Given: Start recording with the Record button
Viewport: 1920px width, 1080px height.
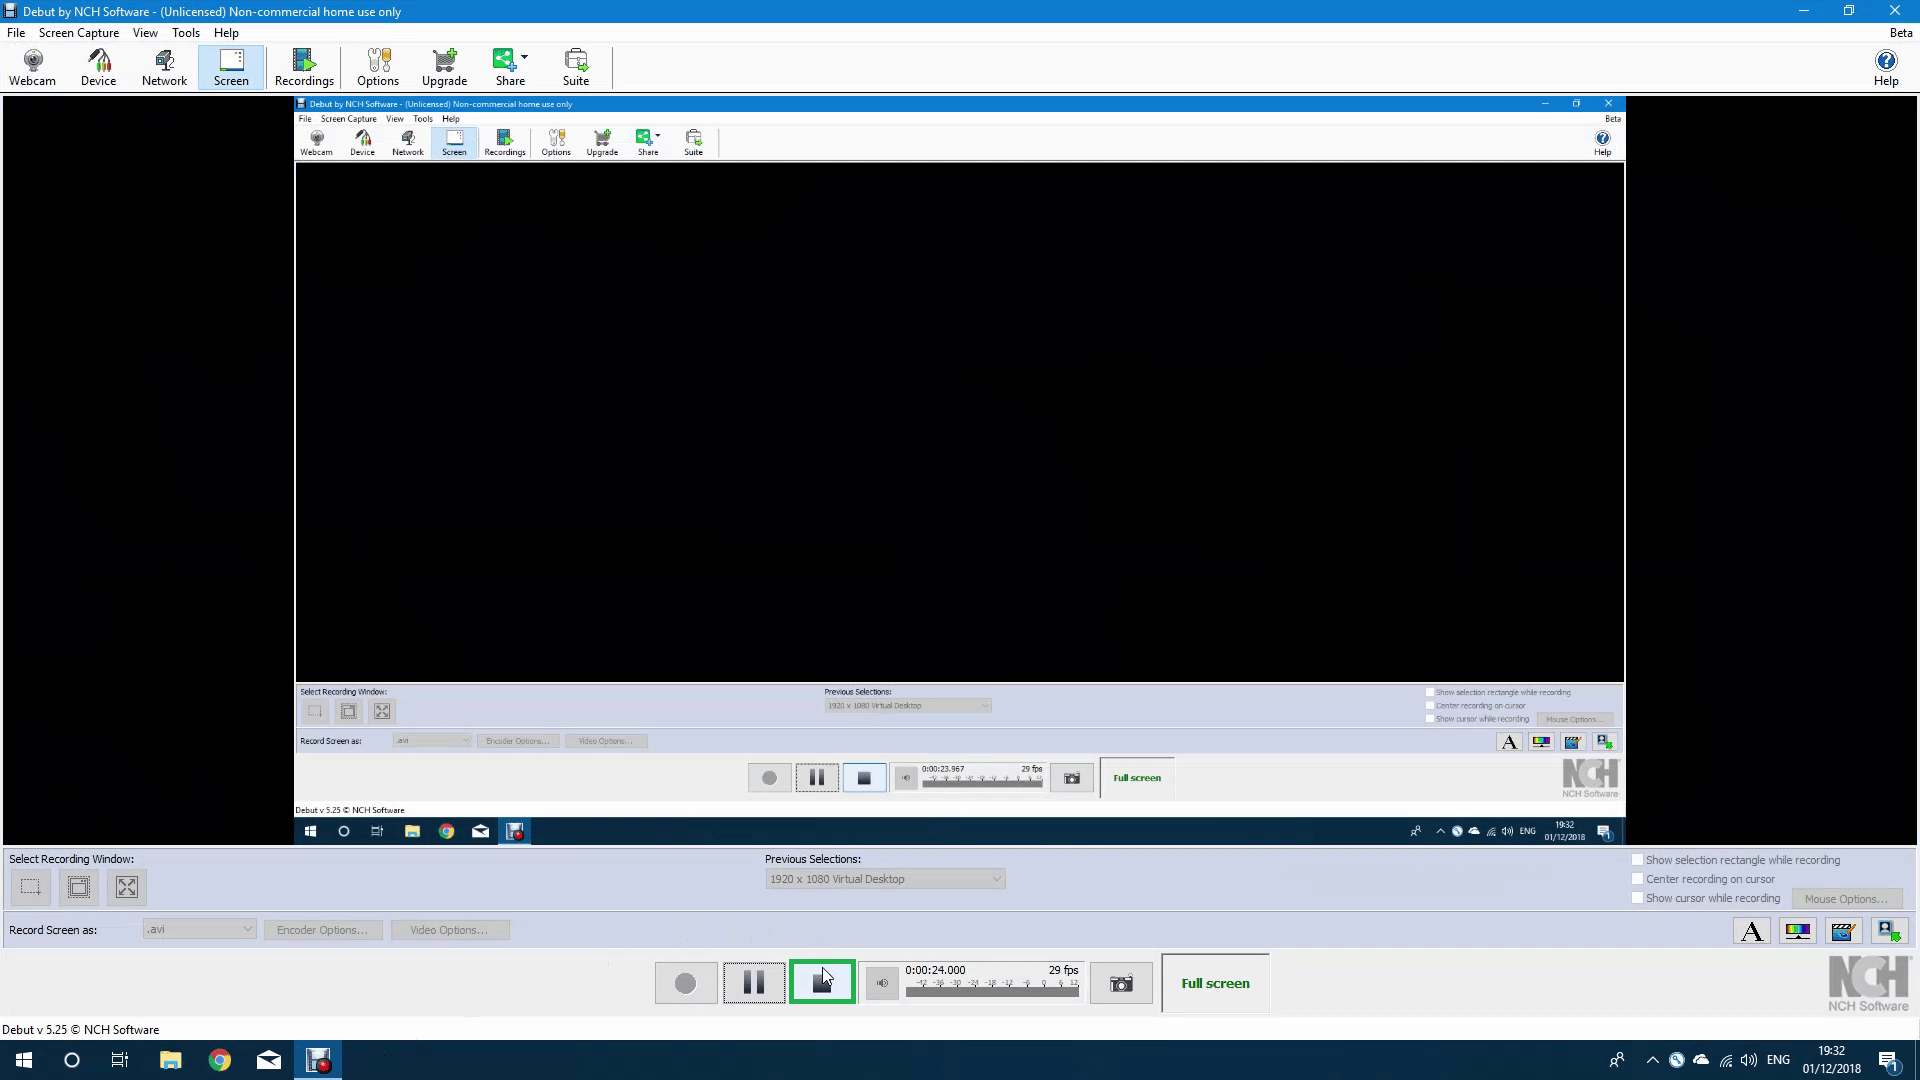Looking at the screenshot, I should [686, 983].
